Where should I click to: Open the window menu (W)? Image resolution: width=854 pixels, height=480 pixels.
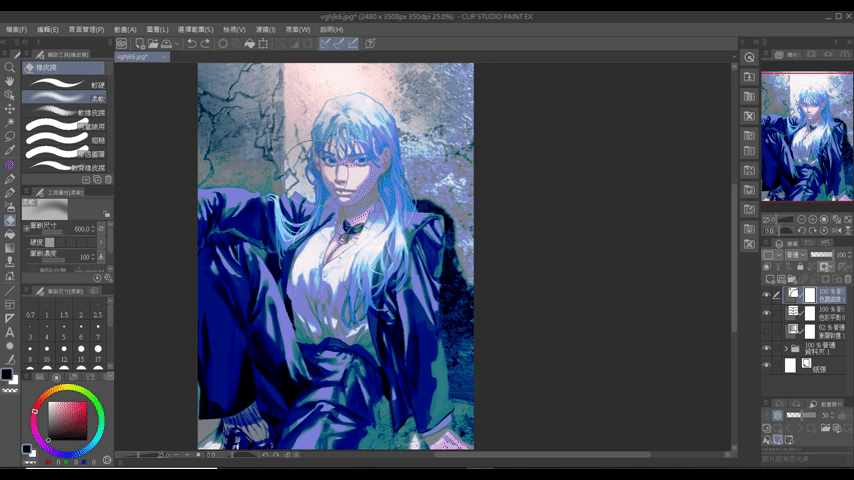coord(298,29)
